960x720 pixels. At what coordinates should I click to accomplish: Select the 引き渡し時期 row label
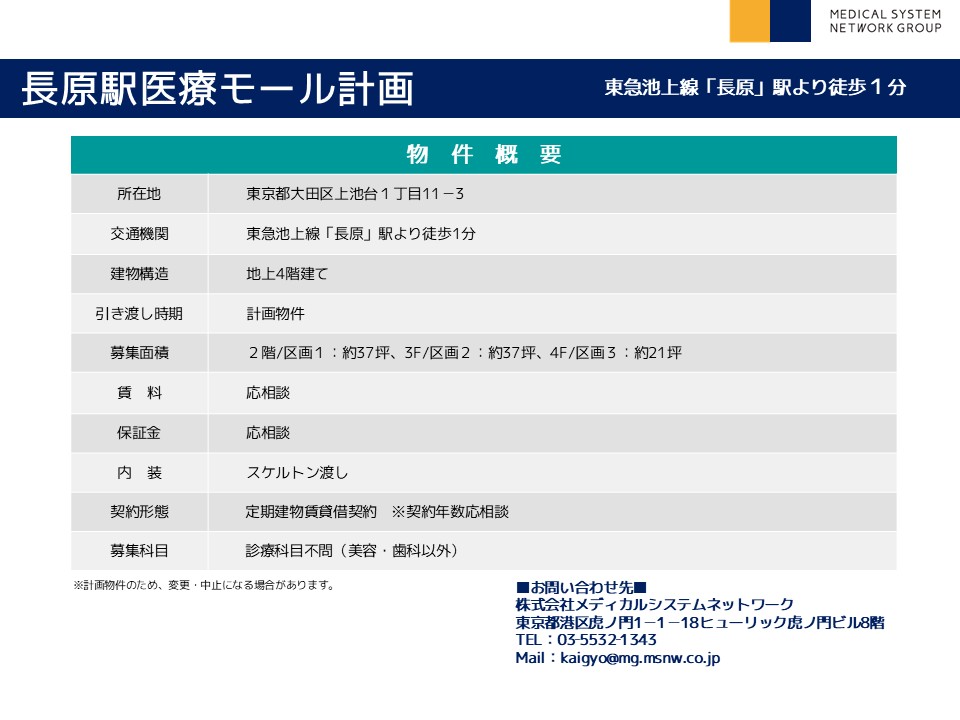pyautogui.click(x=139, y=313)
